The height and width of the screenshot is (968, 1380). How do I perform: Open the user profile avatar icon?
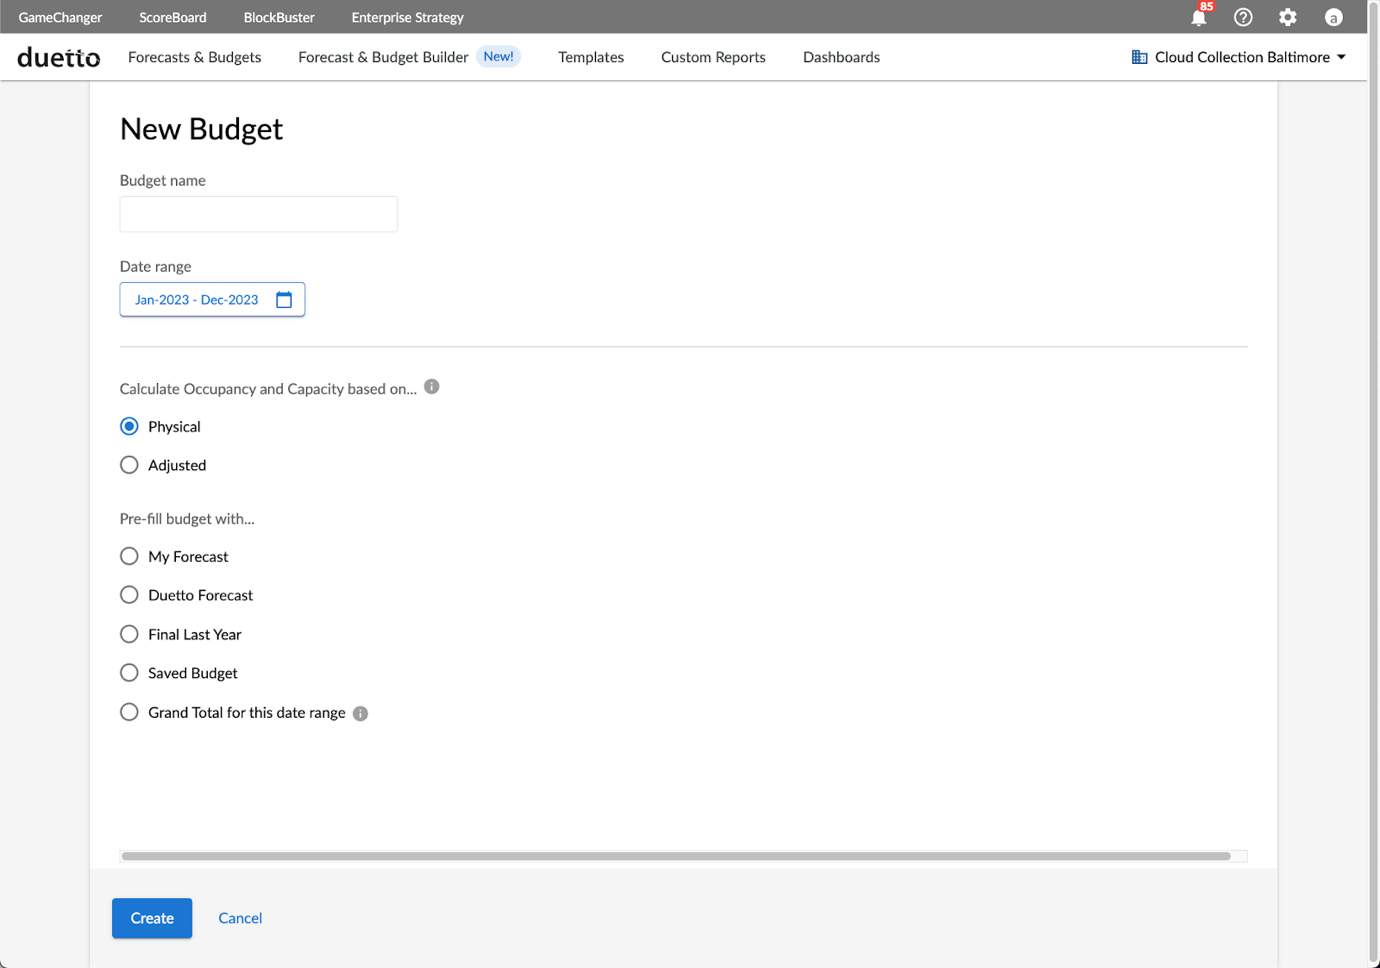[x=1333, y=17]
